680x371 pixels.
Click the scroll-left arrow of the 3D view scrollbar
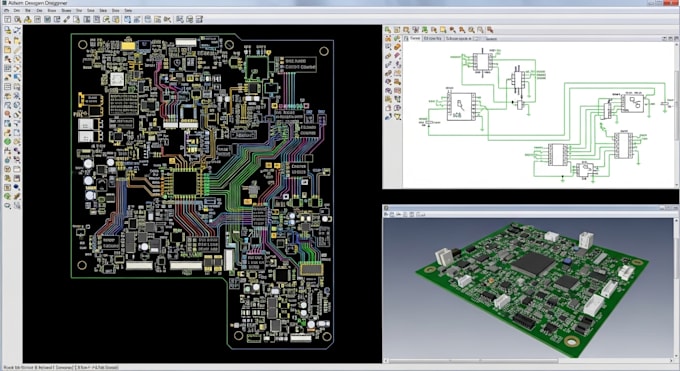(386, 361)
